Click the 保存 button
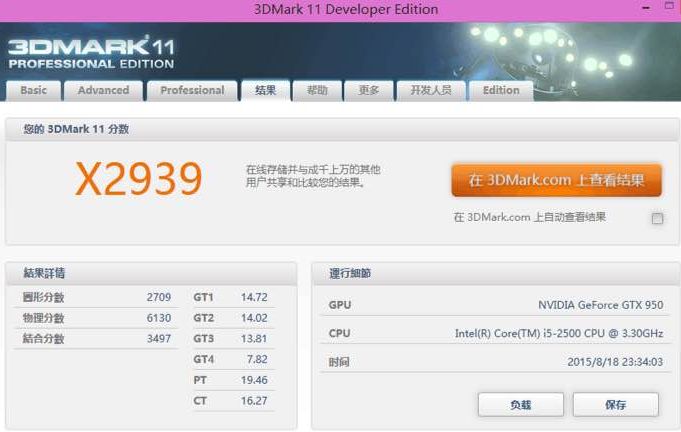 pyautogui.click(x=615, y=405)
